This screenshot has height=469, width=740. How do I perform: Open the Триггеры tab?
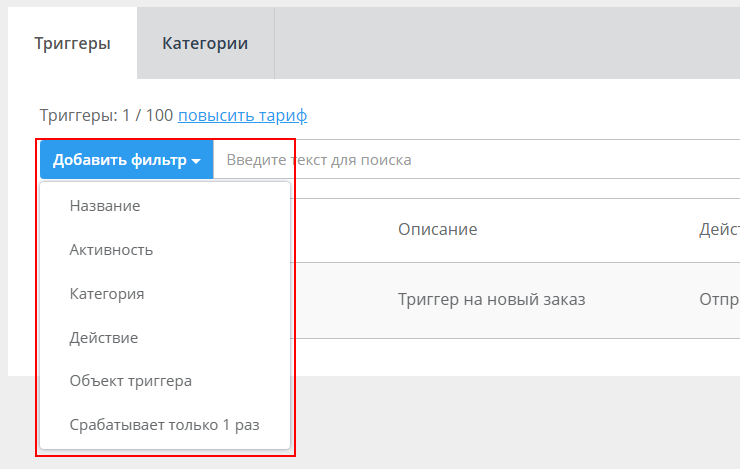coord(72,43)
